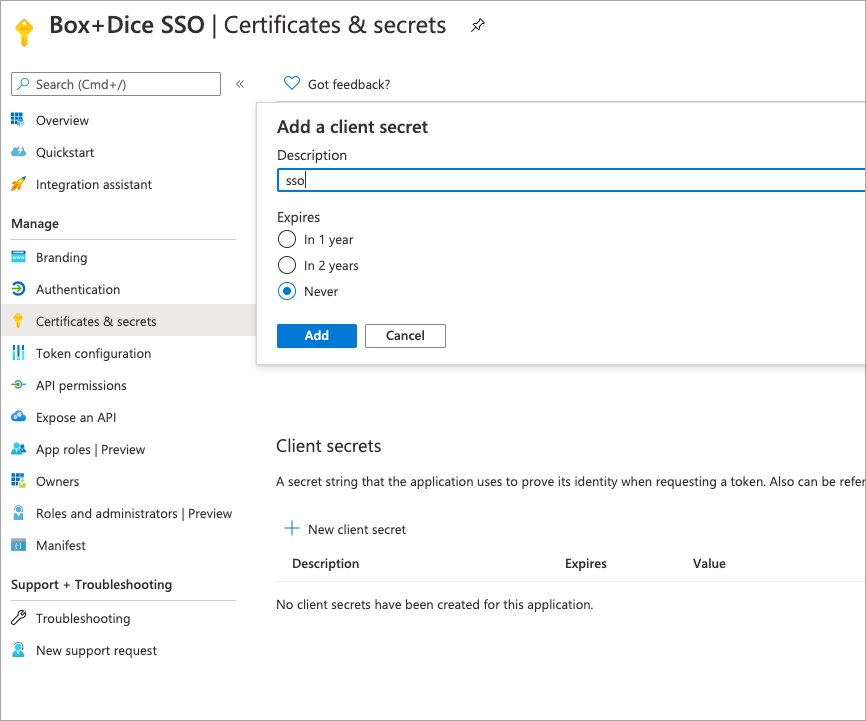Click the Description field containing sso
866x721 pixels.
571,181
